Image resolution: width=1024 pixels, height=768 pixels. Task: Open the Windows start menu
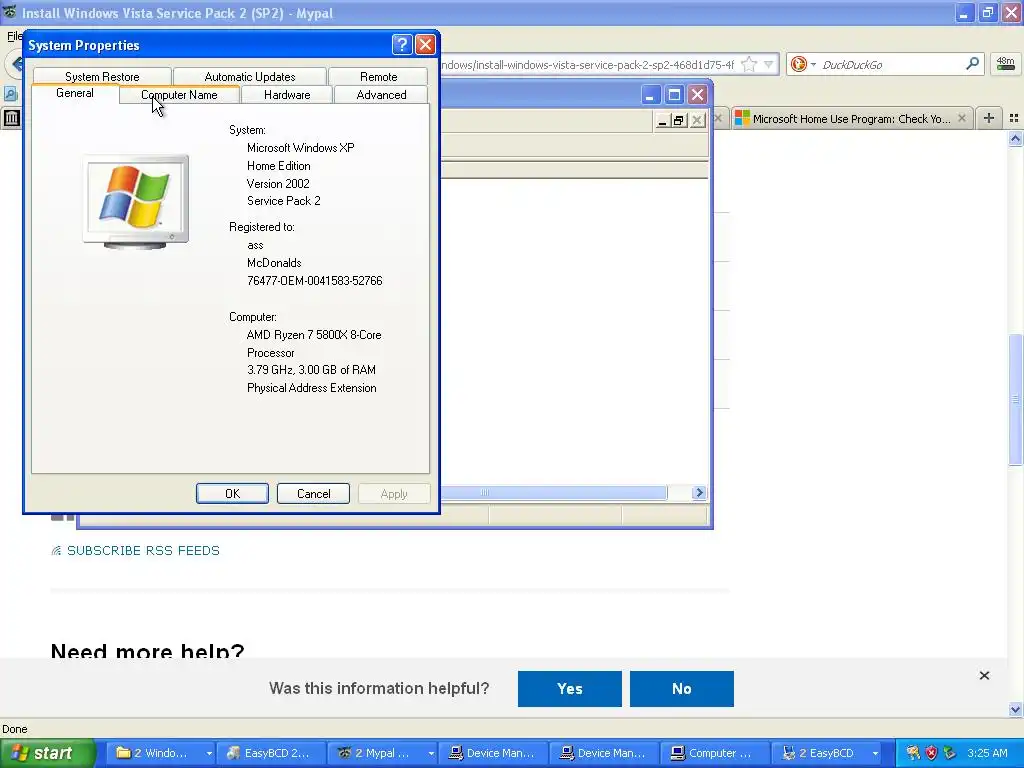click(x=46, y=753)
